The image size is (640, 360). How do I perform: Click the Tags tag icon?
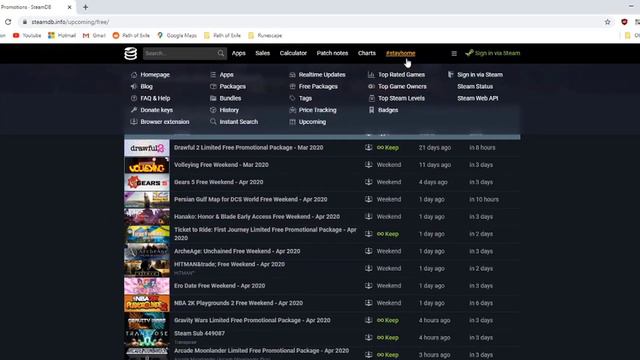292,98
